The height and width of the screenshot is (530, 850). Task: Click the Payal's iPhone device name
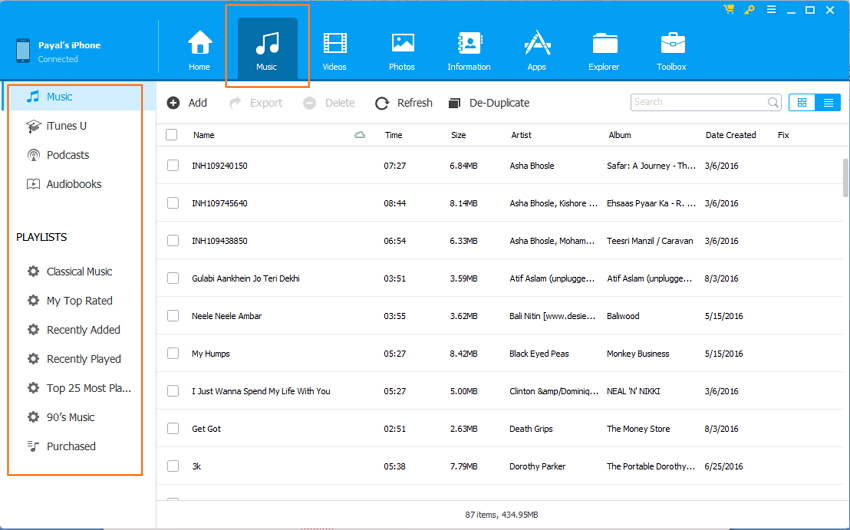pos(69,45)
